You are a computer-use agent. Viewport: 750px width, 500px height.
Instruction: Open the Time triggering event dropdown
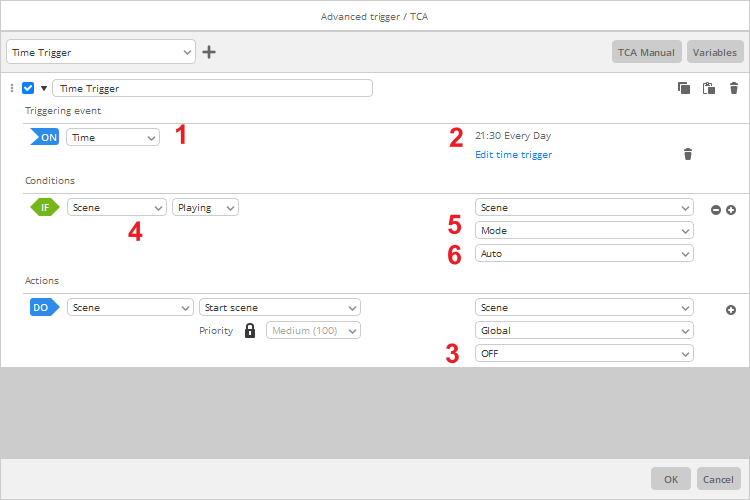coord(113,137)
